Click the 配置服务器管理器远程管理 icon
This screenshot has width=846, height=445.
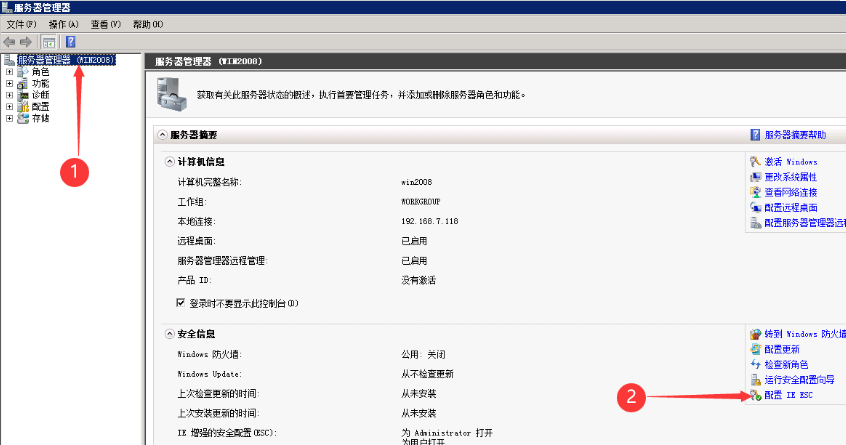(755, 223)
